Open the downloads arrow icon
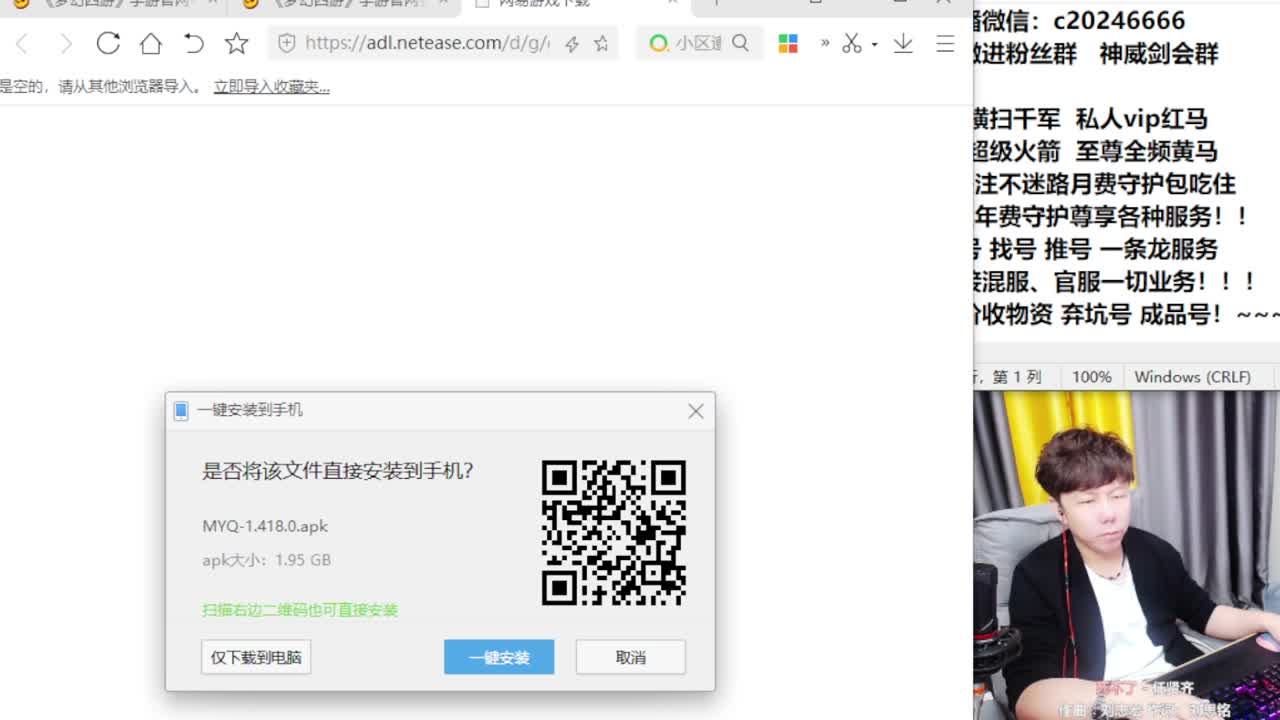The height and width of the screenshot is (720, 1280). (x=903, y=43)
